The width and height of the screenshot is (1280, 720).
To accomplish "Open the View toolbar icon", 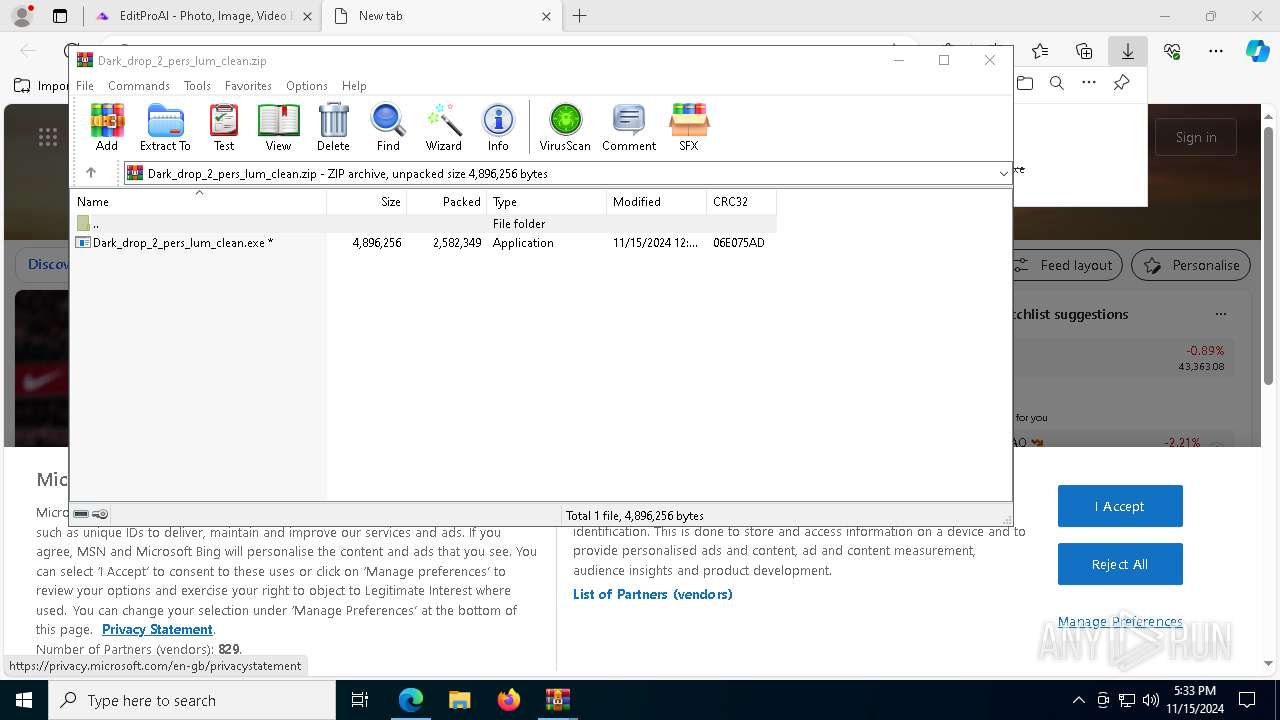I will 278,127.
